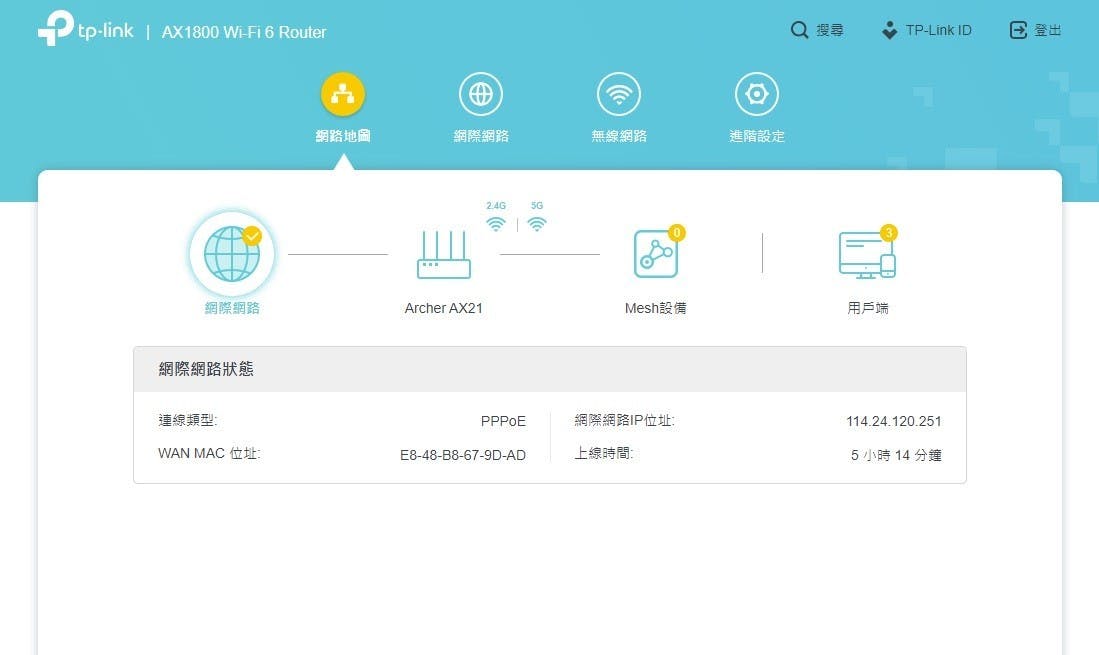Open the 搜尋 search icon
The height and width of the screenshot is (655, 1099).
800,30
